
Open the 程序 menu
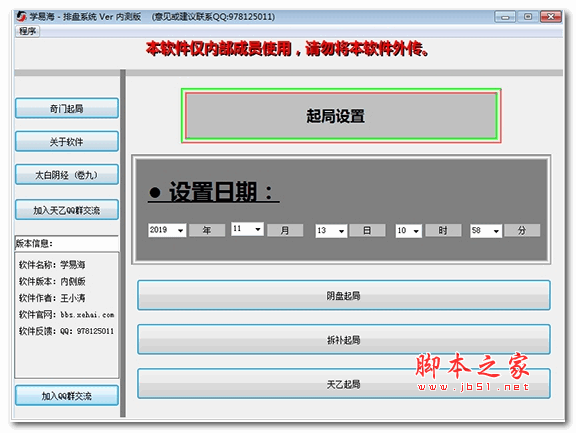click(x=28, y=31)
